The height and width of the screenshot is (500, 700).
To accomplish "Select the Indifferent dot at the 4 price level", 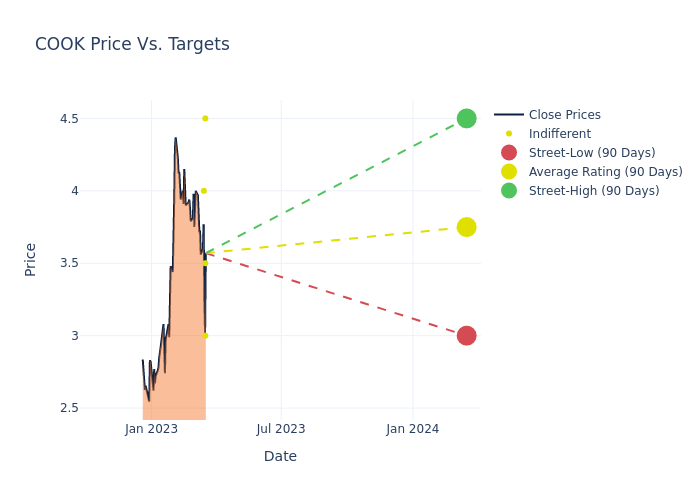I will tap(204, 190).
